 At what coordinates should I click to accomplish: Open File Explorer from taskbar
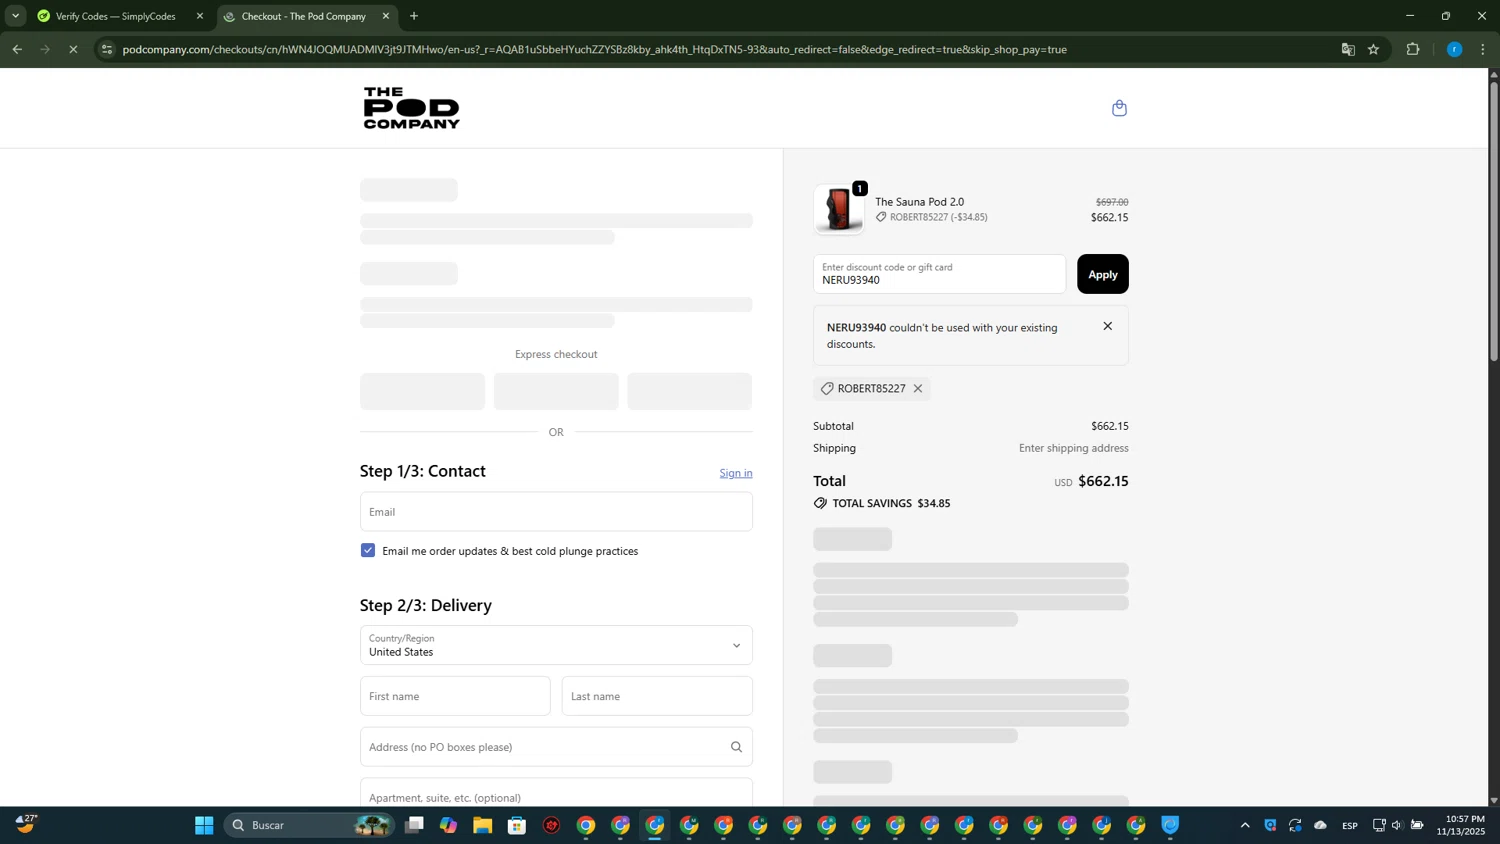coord(483,825)
